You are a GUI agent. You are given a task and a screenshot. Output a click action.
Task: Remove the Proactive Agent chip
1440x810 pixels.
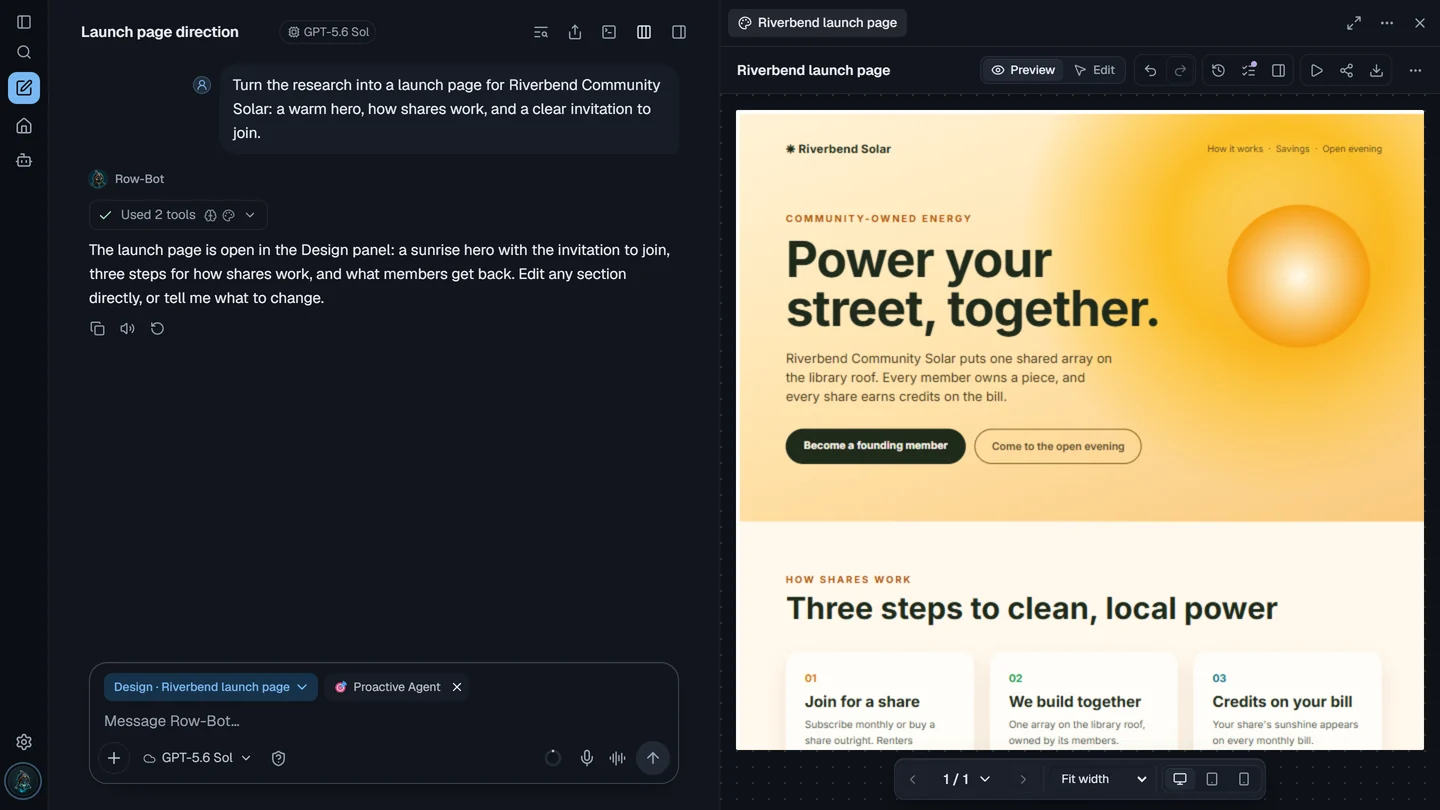tap(457, 687)
